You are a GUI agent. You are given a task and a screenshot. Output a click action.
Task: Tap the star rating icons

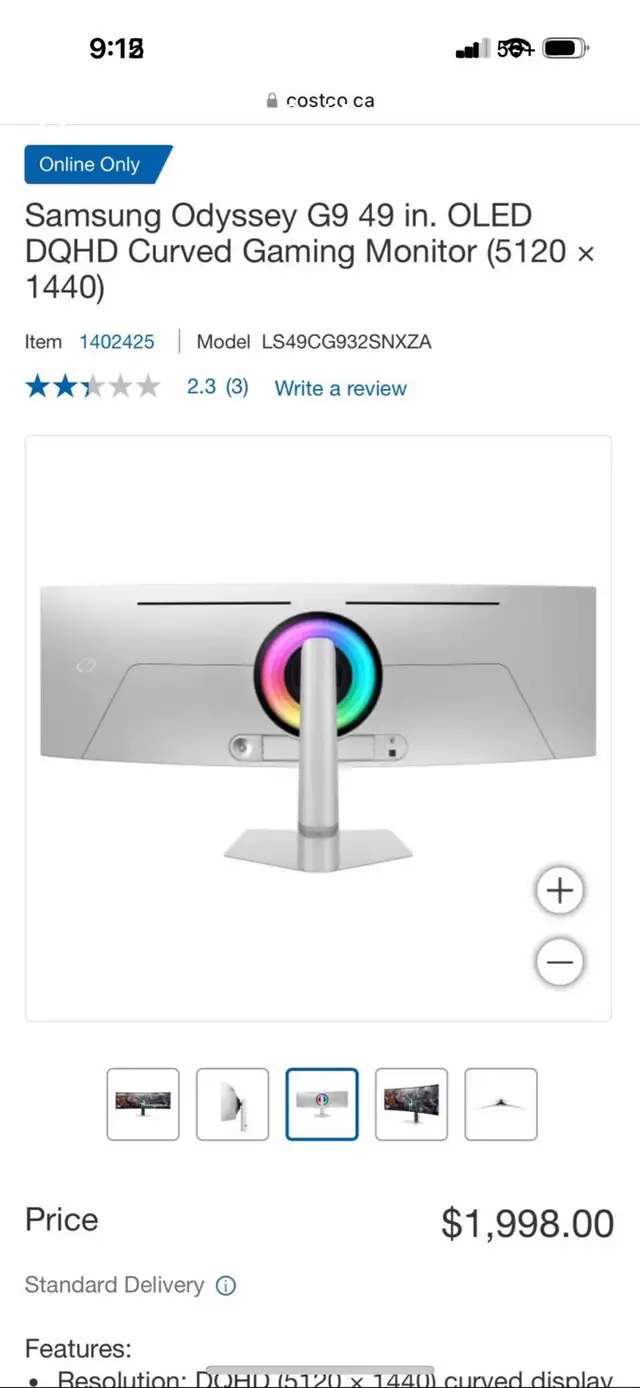tap(92, 387)
